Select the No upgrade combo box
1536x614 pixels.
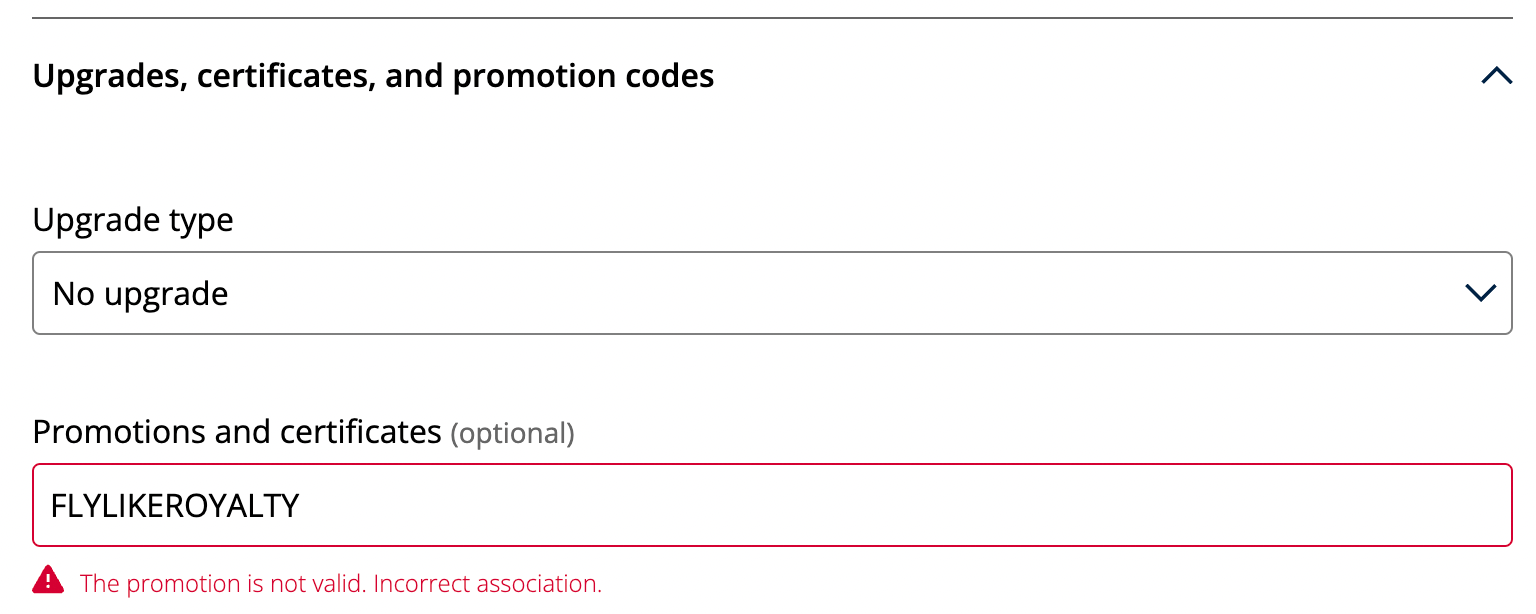pyautogui.click(x=770, y=293)
